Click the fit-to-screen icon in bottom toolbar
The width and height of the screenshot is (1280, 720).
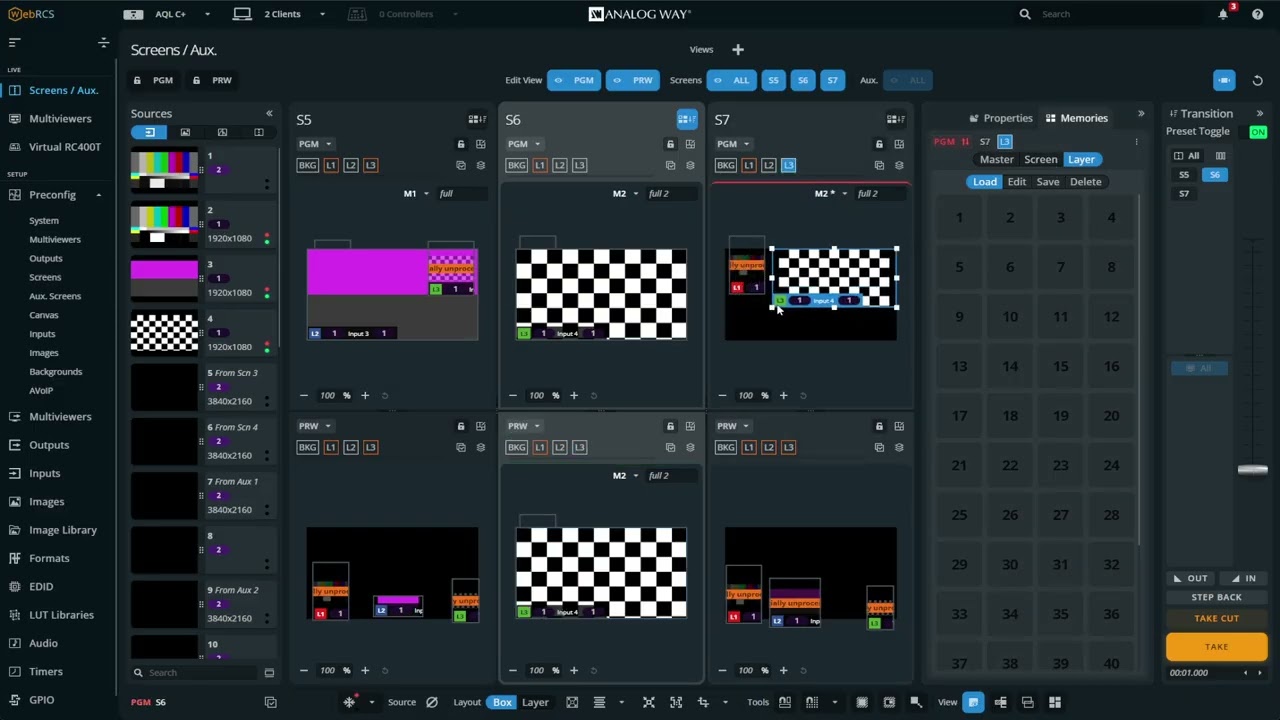572,702
